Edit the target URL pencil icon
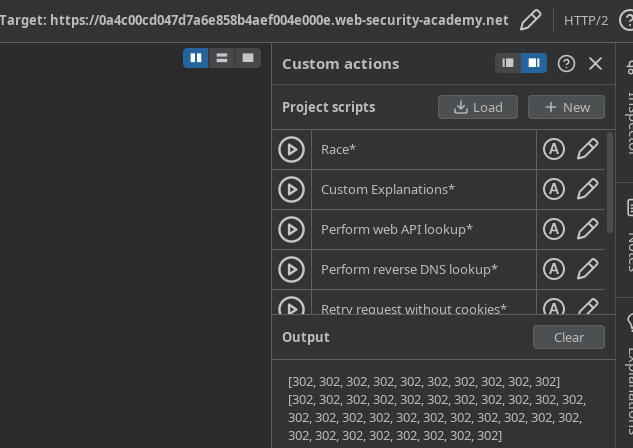 click(x=531, y=19)
